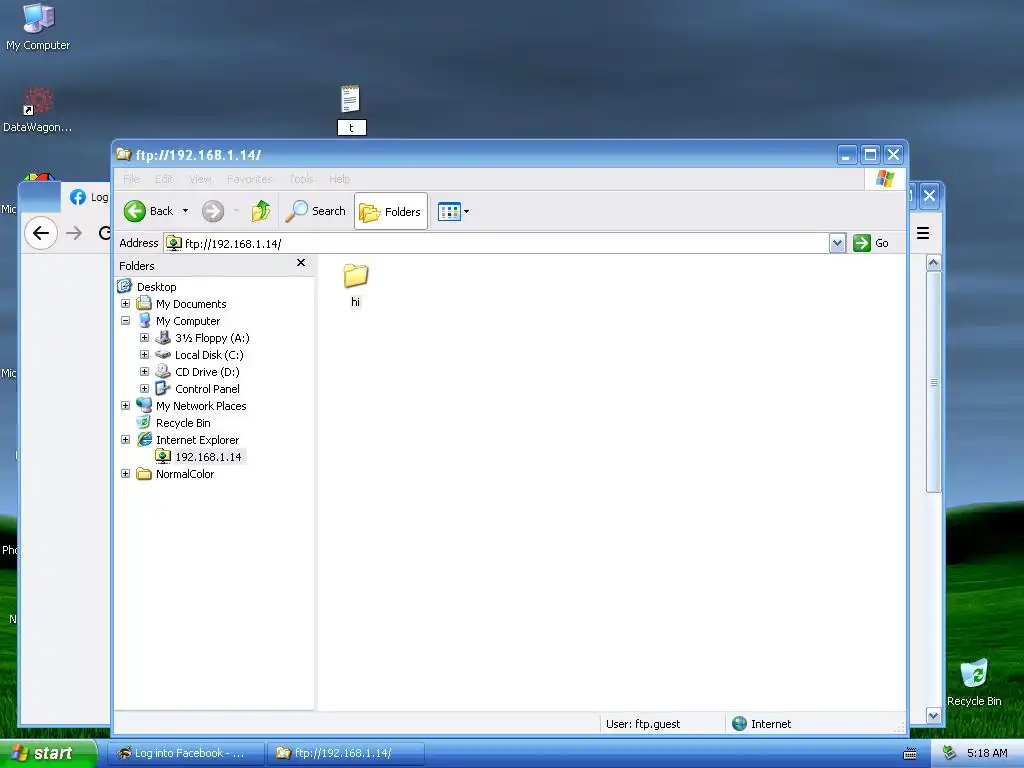Click the DataWagon desktop shortcut icon
The image size is (1024, 768).
pyautogui.click(x=37, y=110)
